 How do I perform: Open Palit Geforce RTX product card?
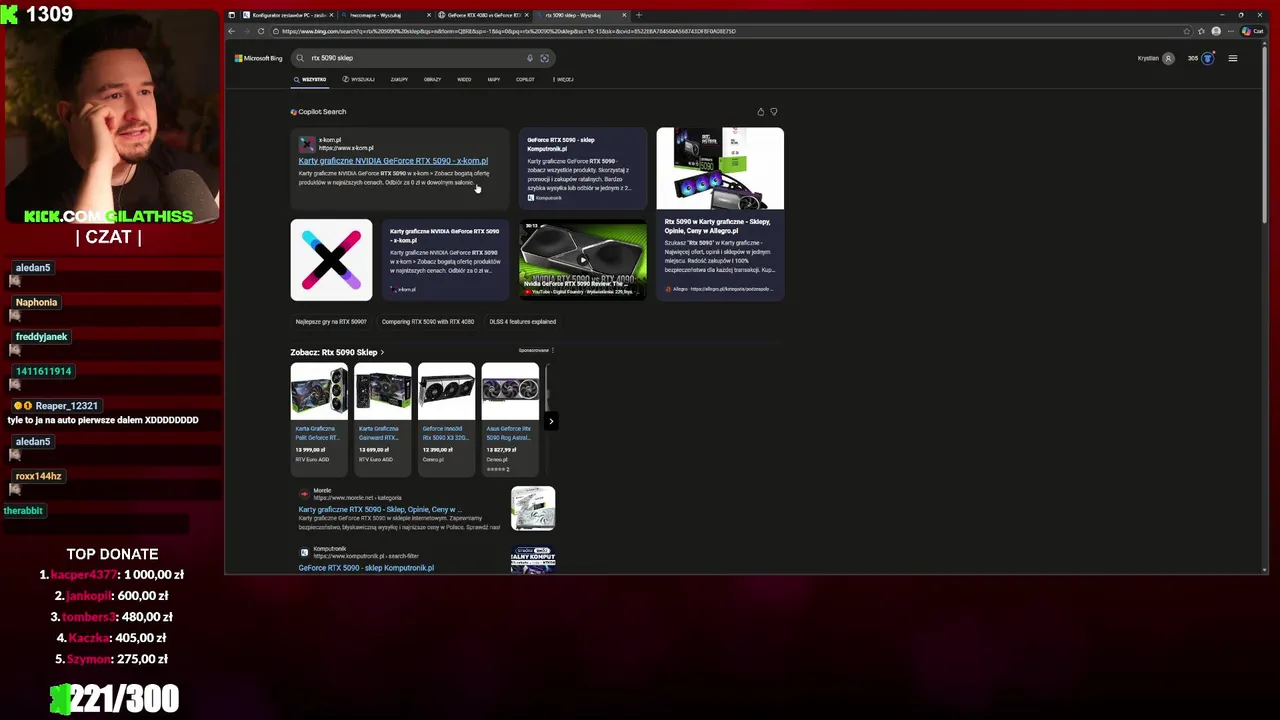click(319, 418)
